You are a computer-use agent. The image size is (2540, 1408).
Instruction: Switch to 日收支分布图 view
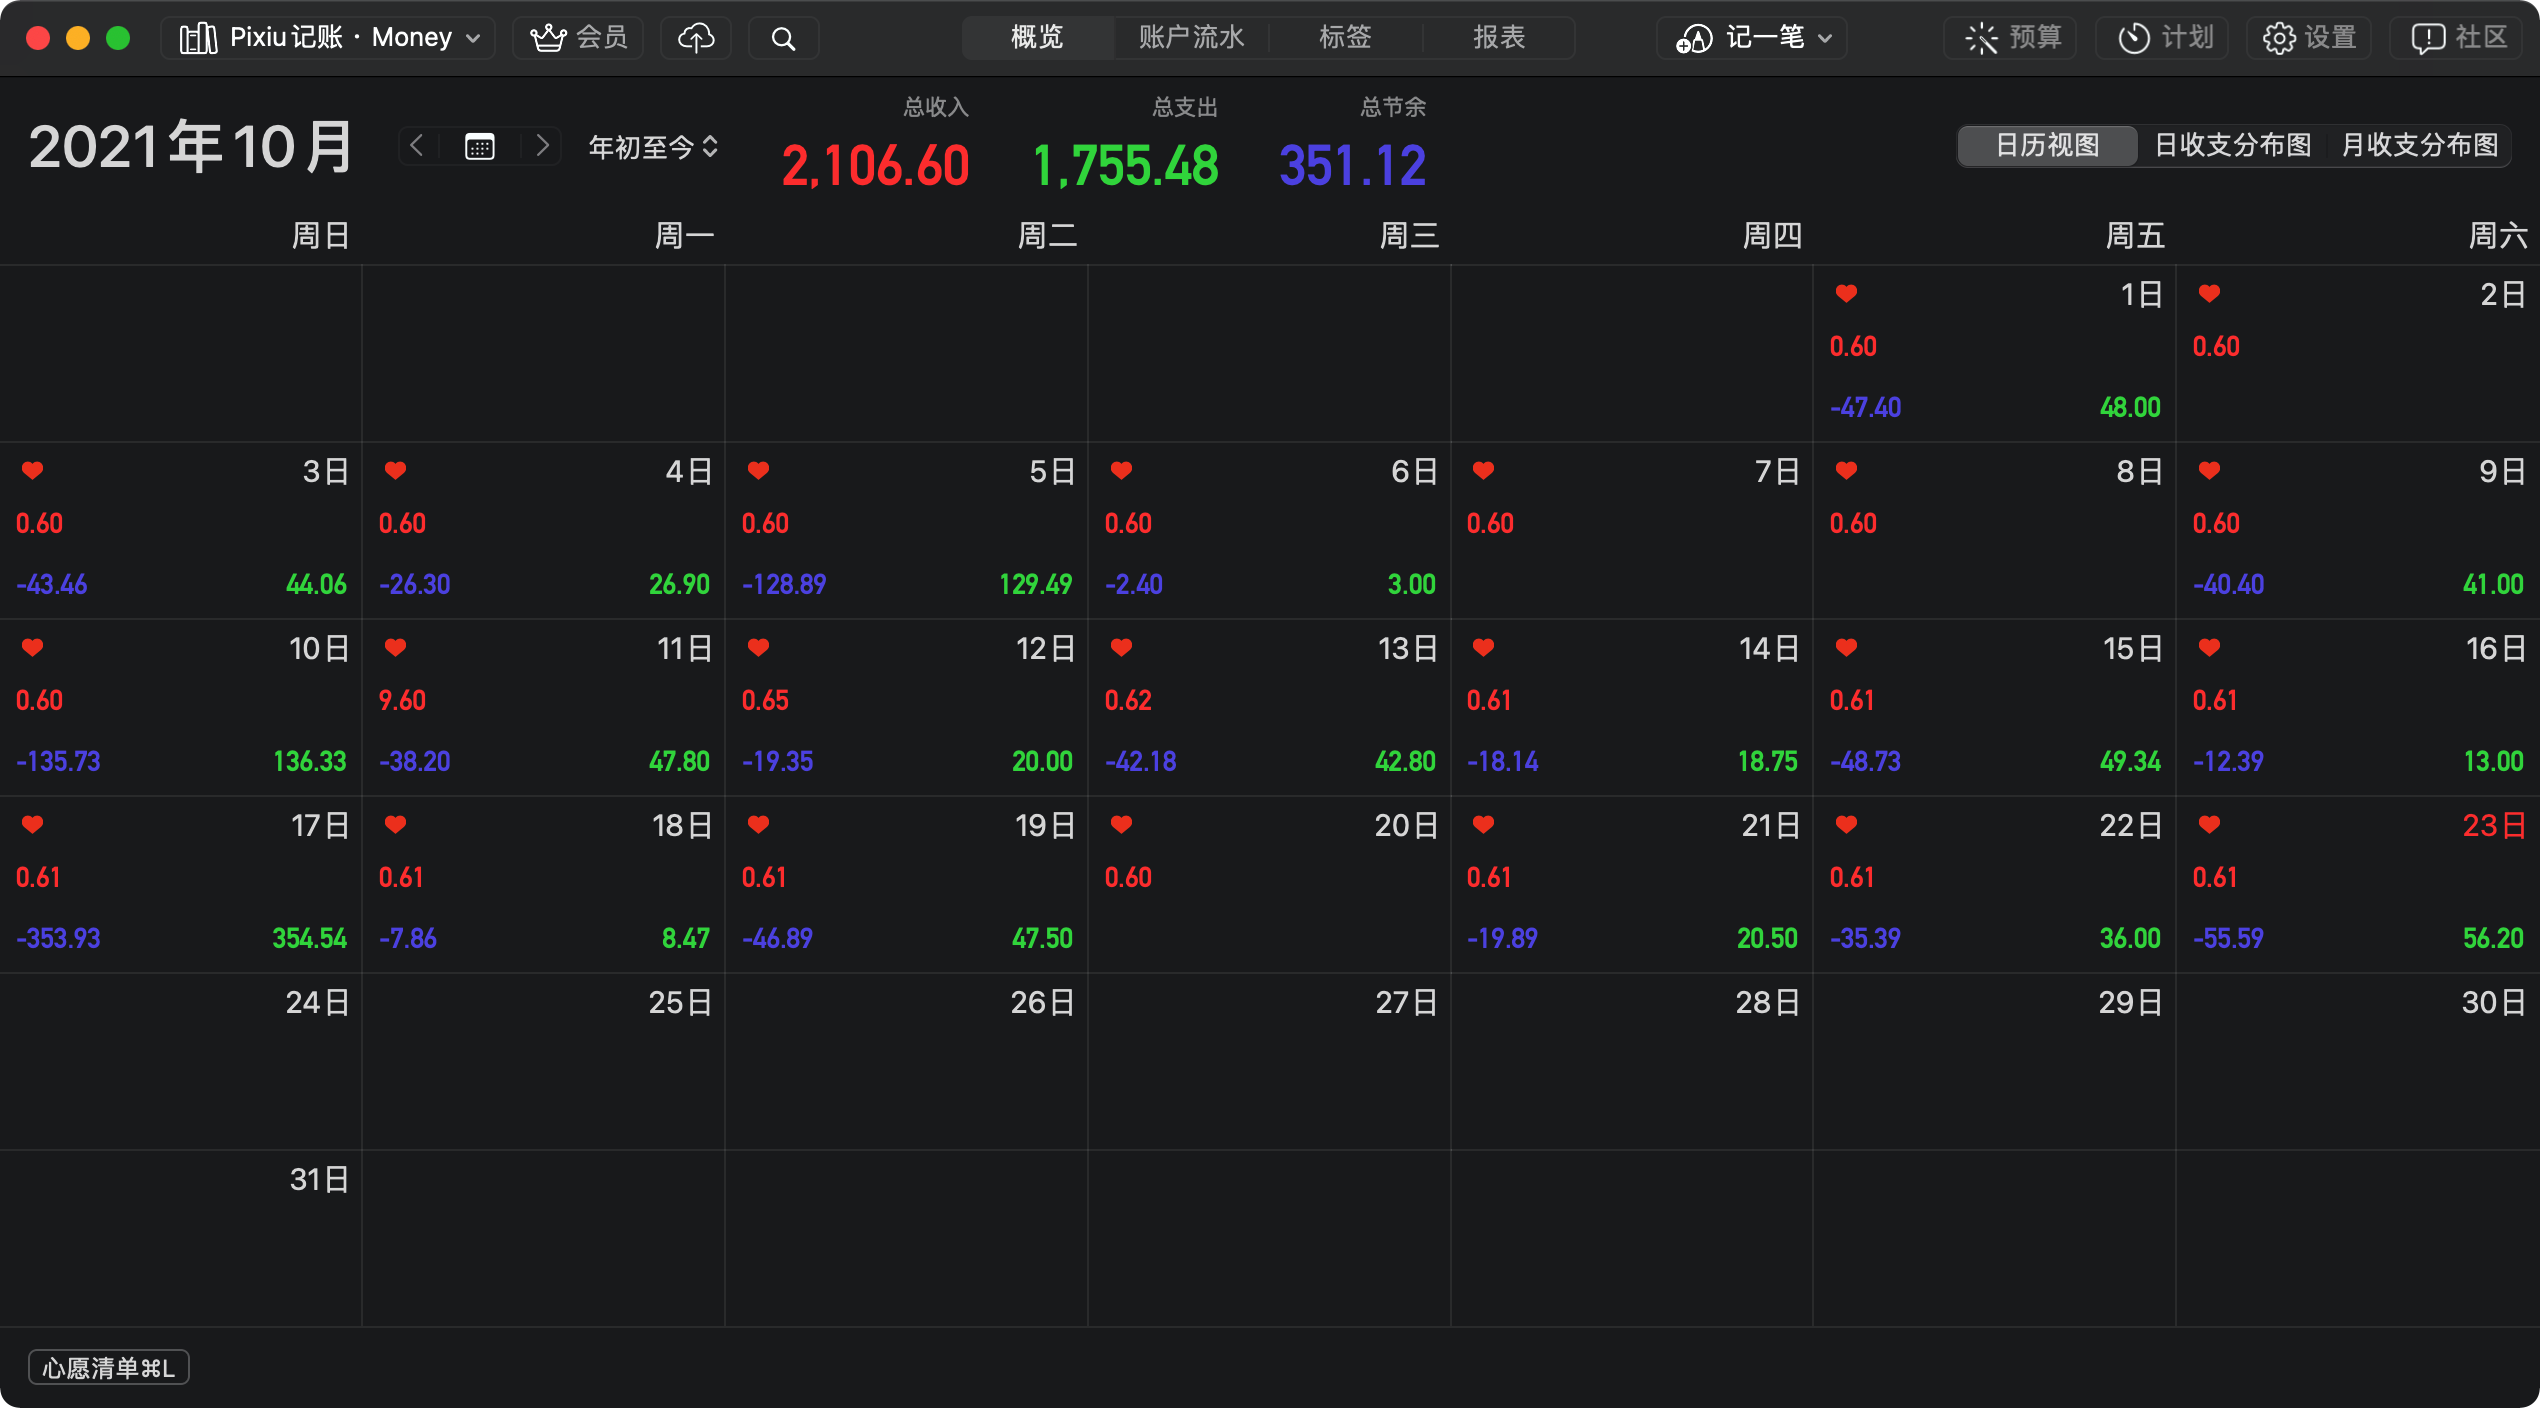[2232, 146]
